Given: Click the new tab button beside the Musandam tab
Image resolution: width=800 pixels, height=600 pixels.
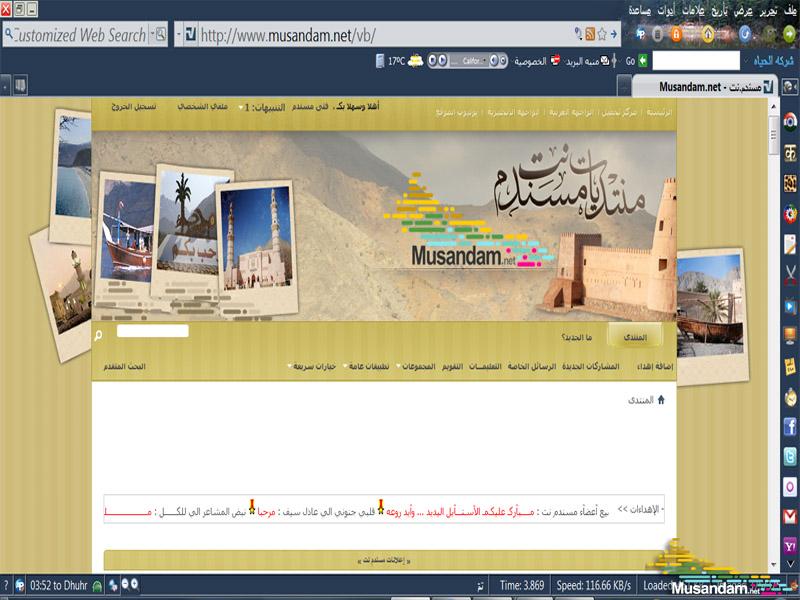Looking at the screenshot, I should pyautogui.click(x=624, y=86).
